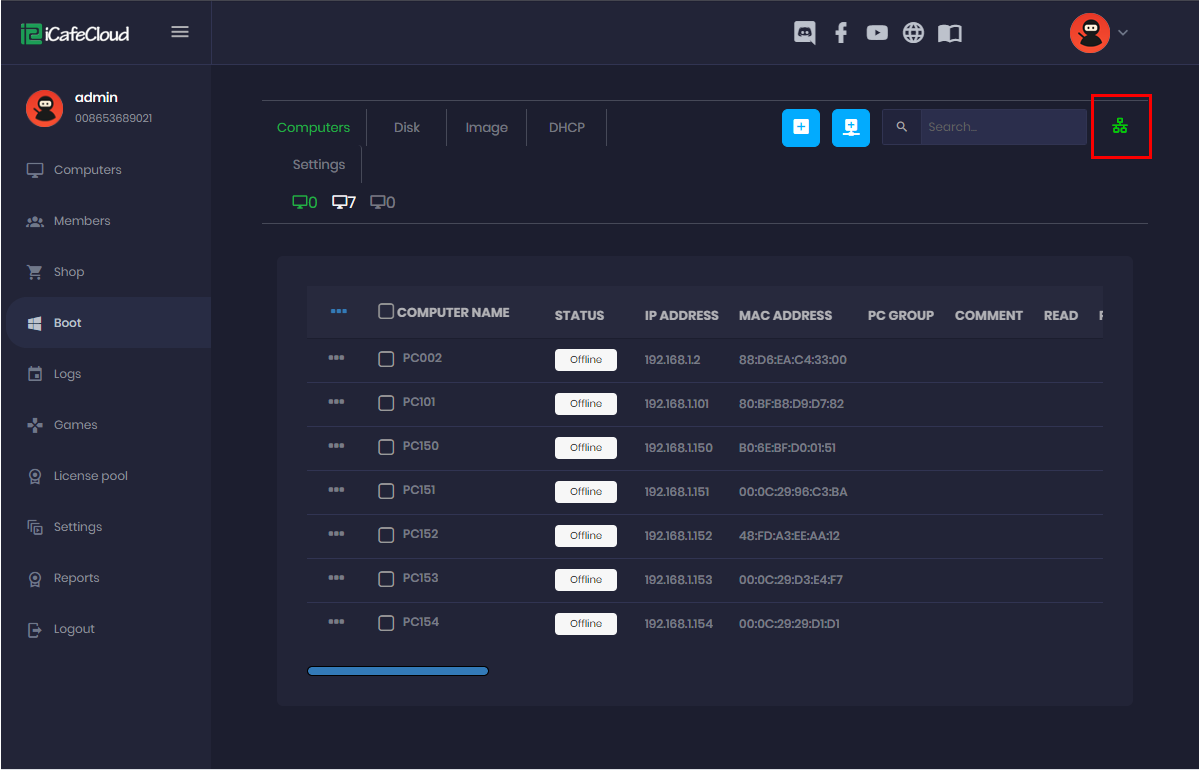1200x770 pixels.
Task: Click the import download icon beside the plus button
Action: pyautogui.click(x=850, y=127)
